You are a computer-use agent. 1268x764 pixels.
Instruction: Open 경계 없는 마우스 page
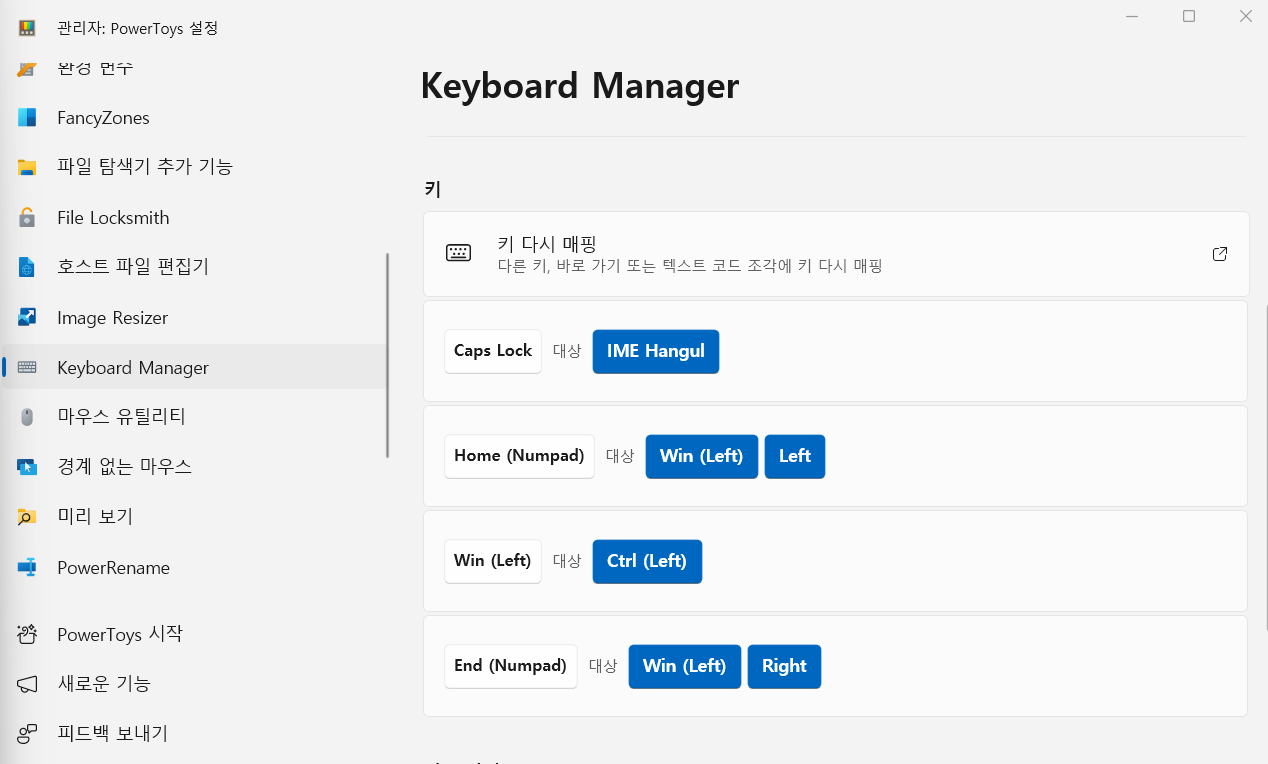coord(195,467)
